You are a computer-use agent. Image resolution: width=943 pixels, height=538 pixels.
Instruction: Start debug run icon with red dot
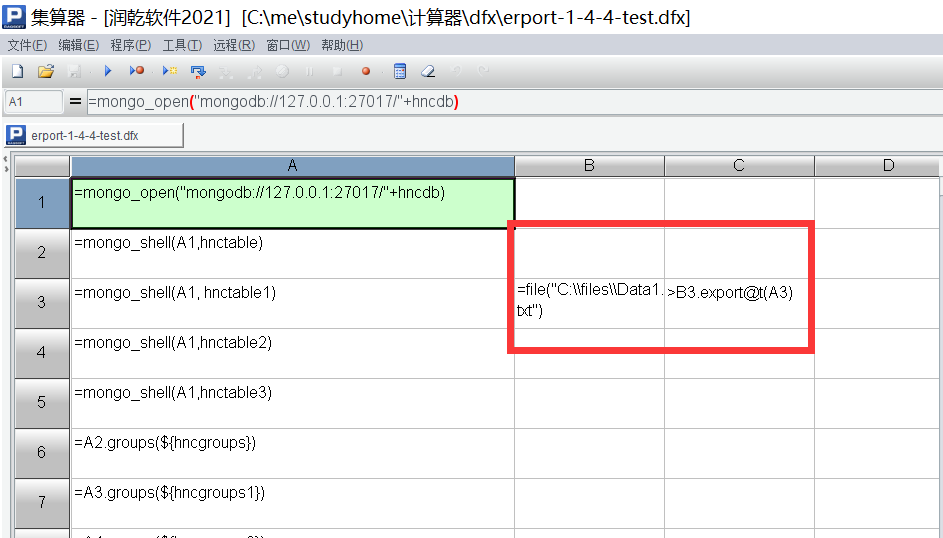click(137, 71)
